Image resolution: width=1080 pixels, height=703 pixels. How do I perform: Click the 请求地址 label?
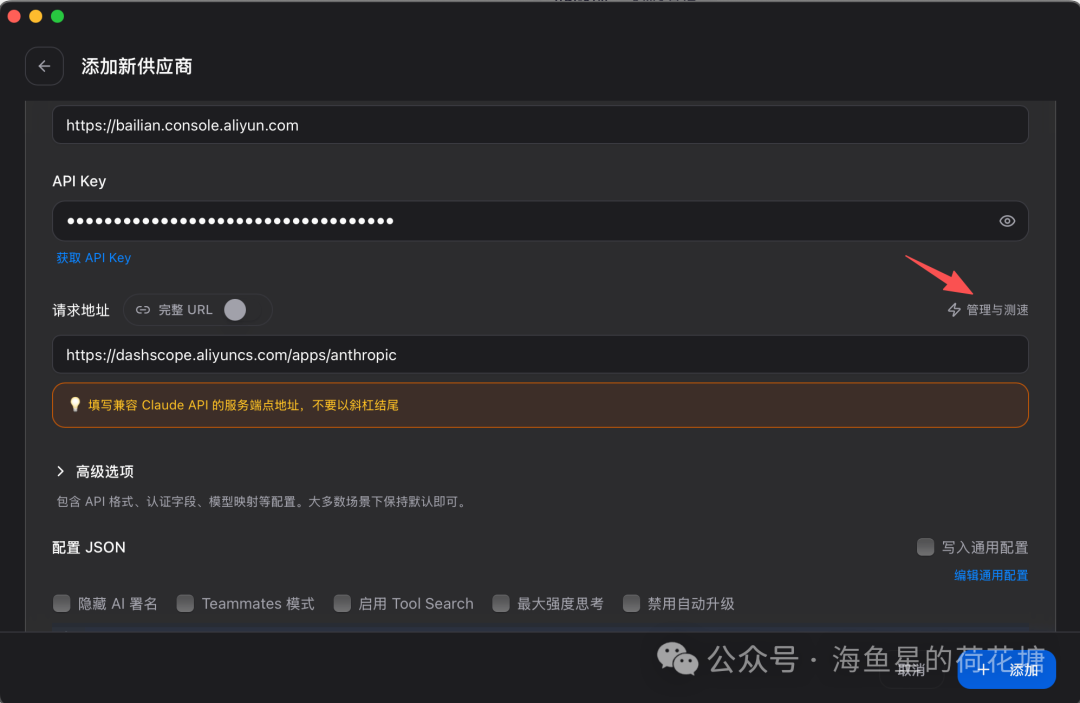[81, 311]
